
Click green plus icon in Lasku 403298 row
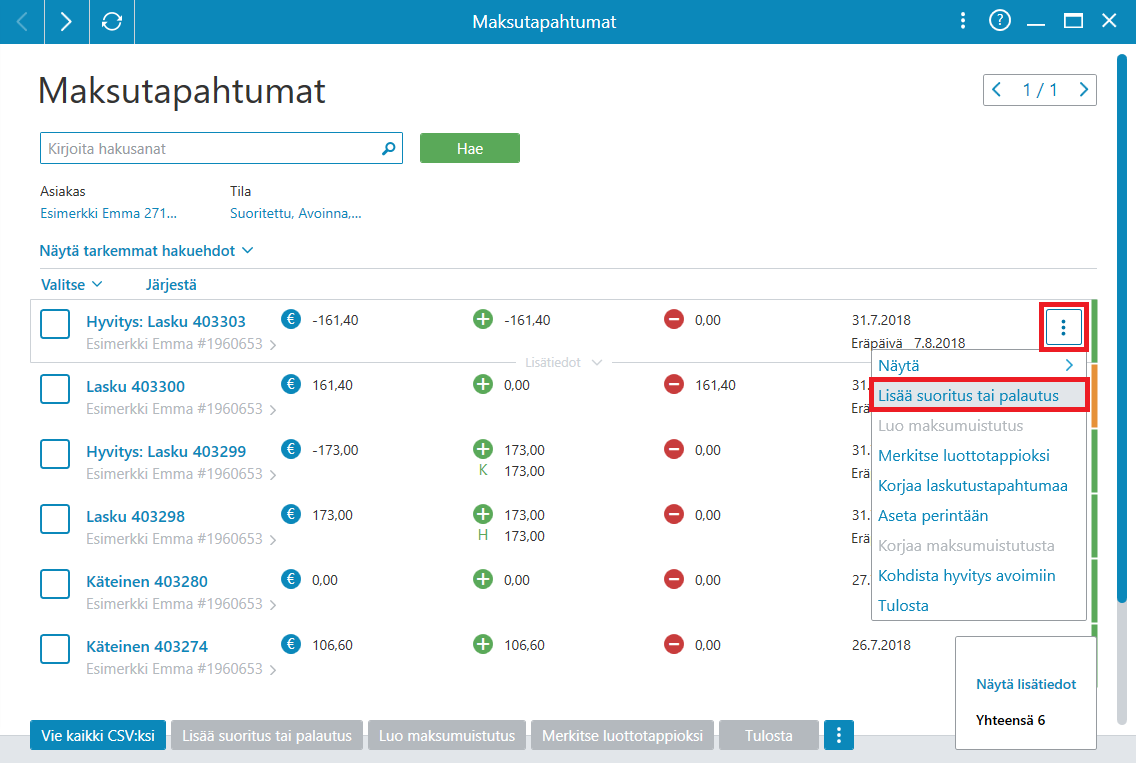(483, 514)
